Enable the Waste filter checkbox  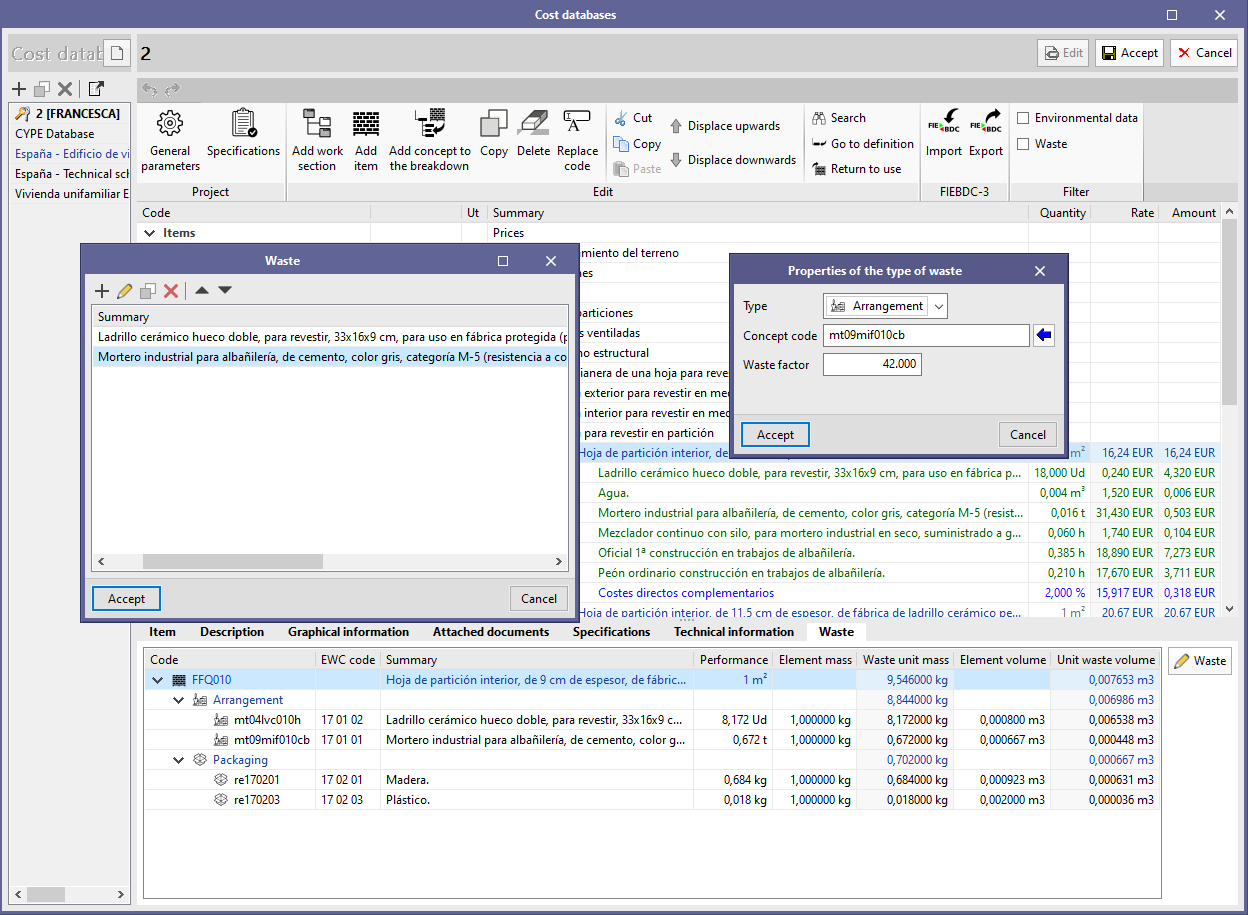point(1023,144)
